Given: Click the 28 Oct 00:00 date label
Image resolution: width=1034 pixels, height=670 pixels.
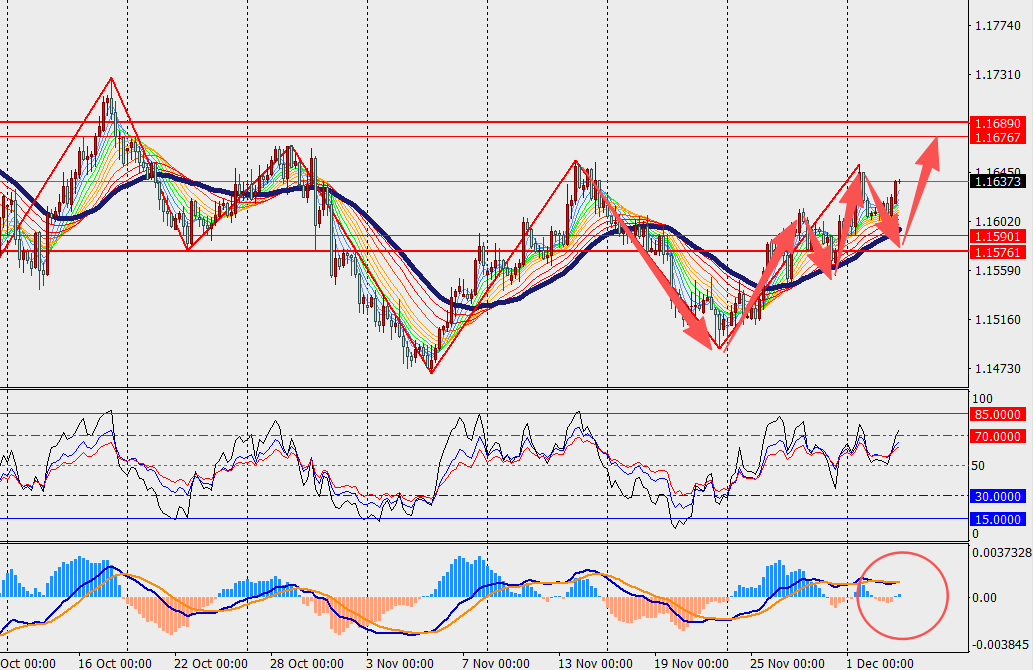Looking at the screenshot, I should pos(307,662).
